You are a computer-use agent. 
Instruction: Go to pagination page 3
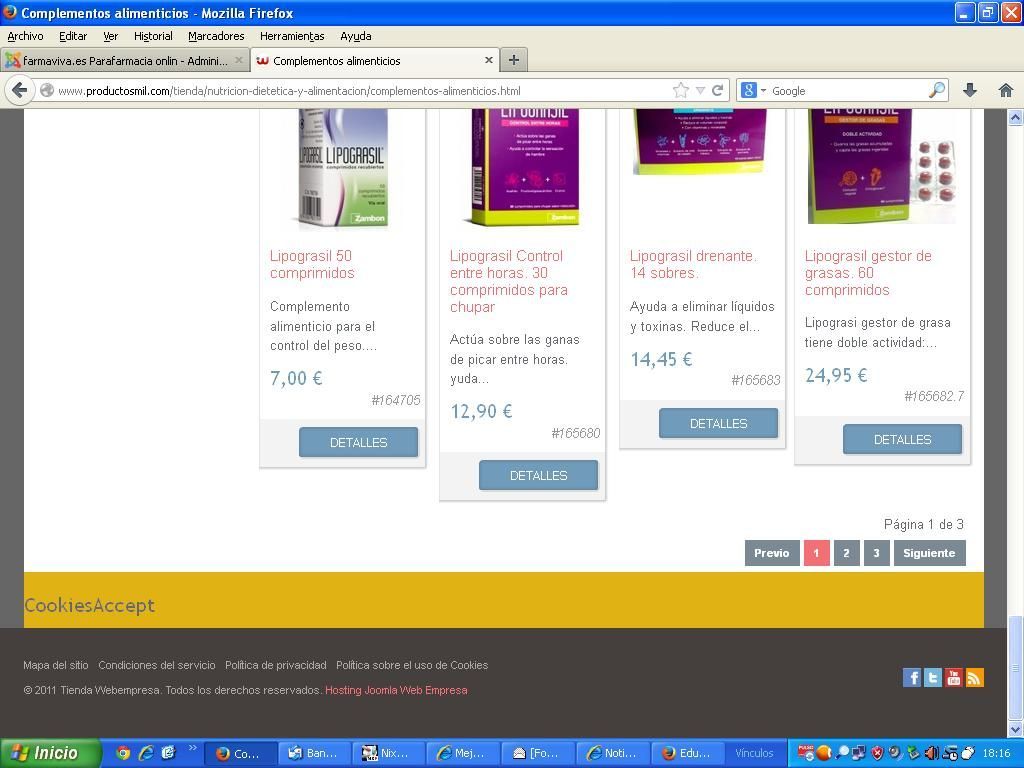[876, 553]
